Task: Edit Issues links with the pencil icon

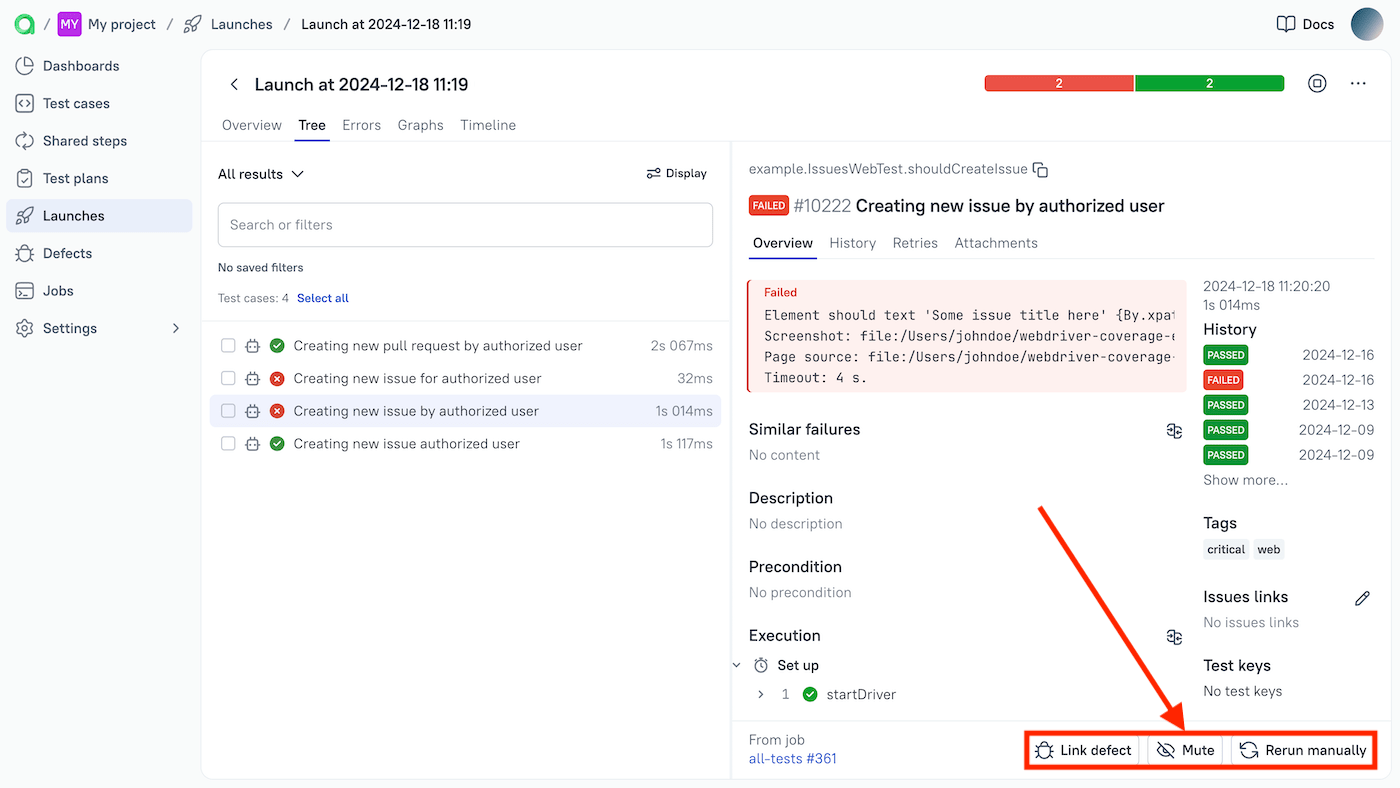Action: [x=1361, y=598]
